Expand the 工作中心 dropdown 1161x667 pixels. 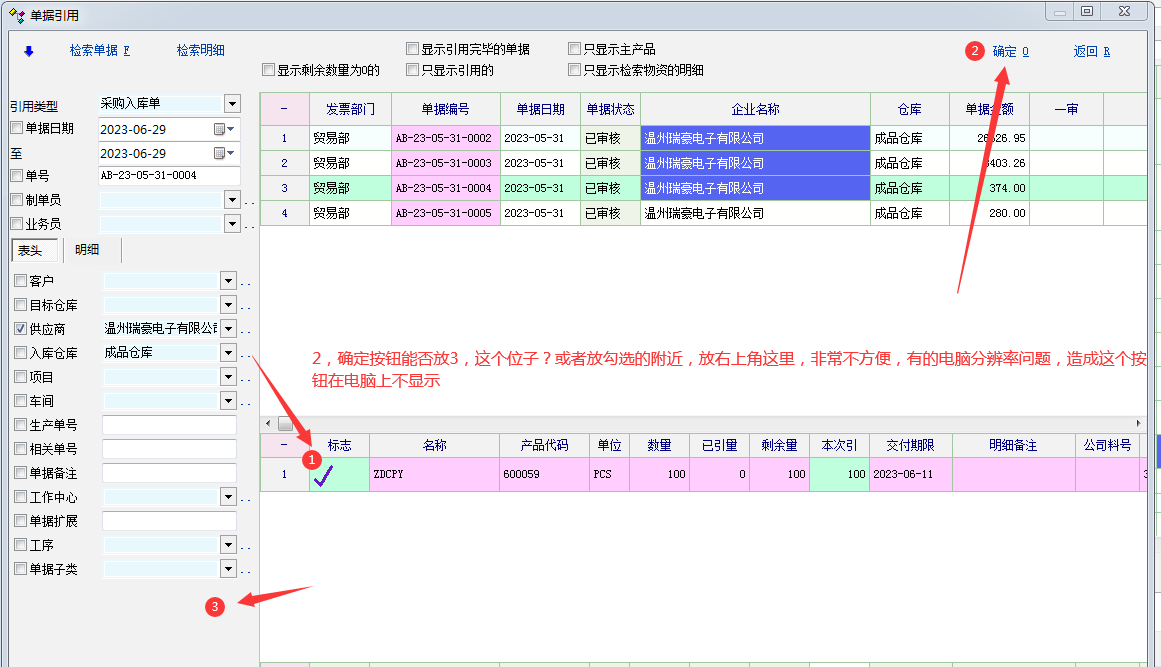pos(228,497)
